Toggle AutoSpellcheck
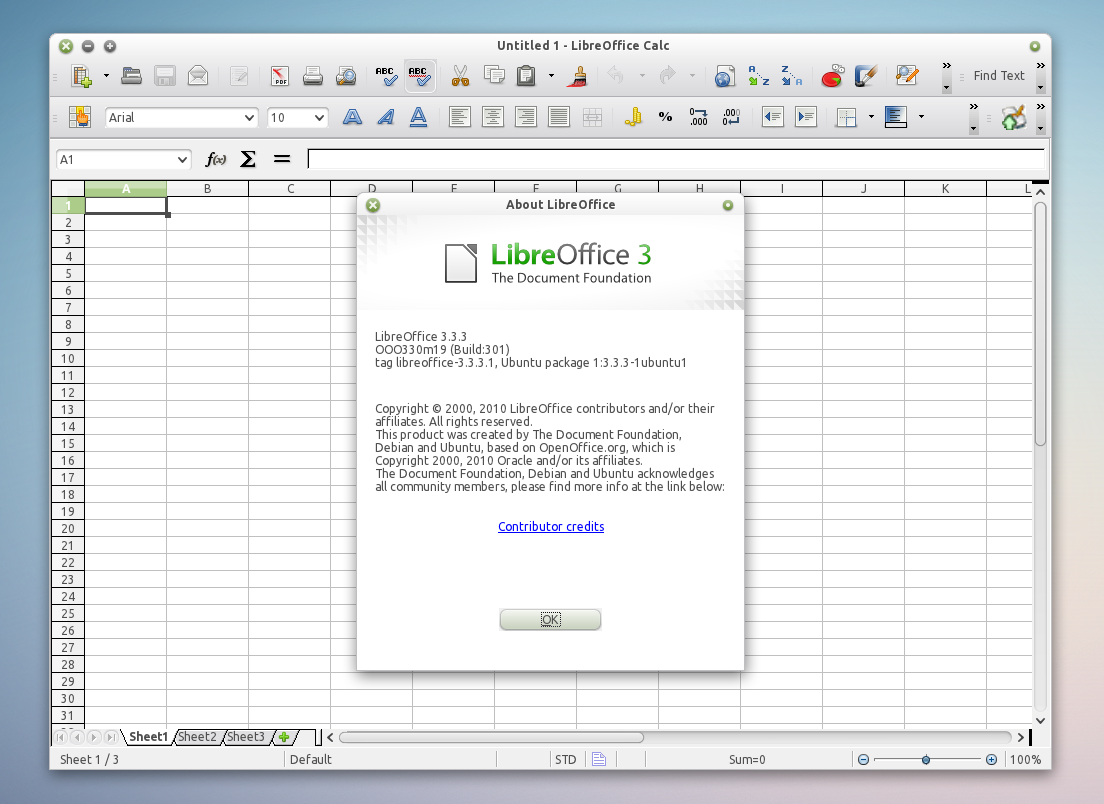 (419, 76)
